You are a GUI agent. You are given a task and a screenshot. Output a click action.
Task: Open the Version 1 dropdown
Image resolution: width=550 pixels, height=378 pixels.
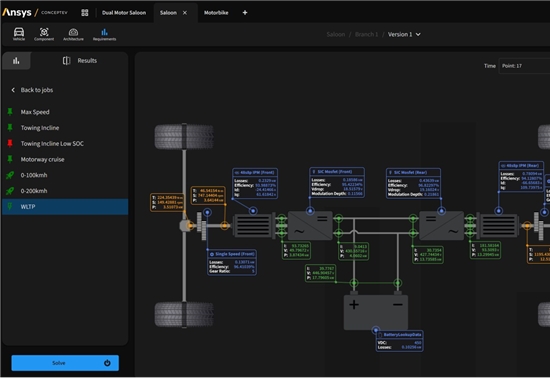[x=404, y=34]
